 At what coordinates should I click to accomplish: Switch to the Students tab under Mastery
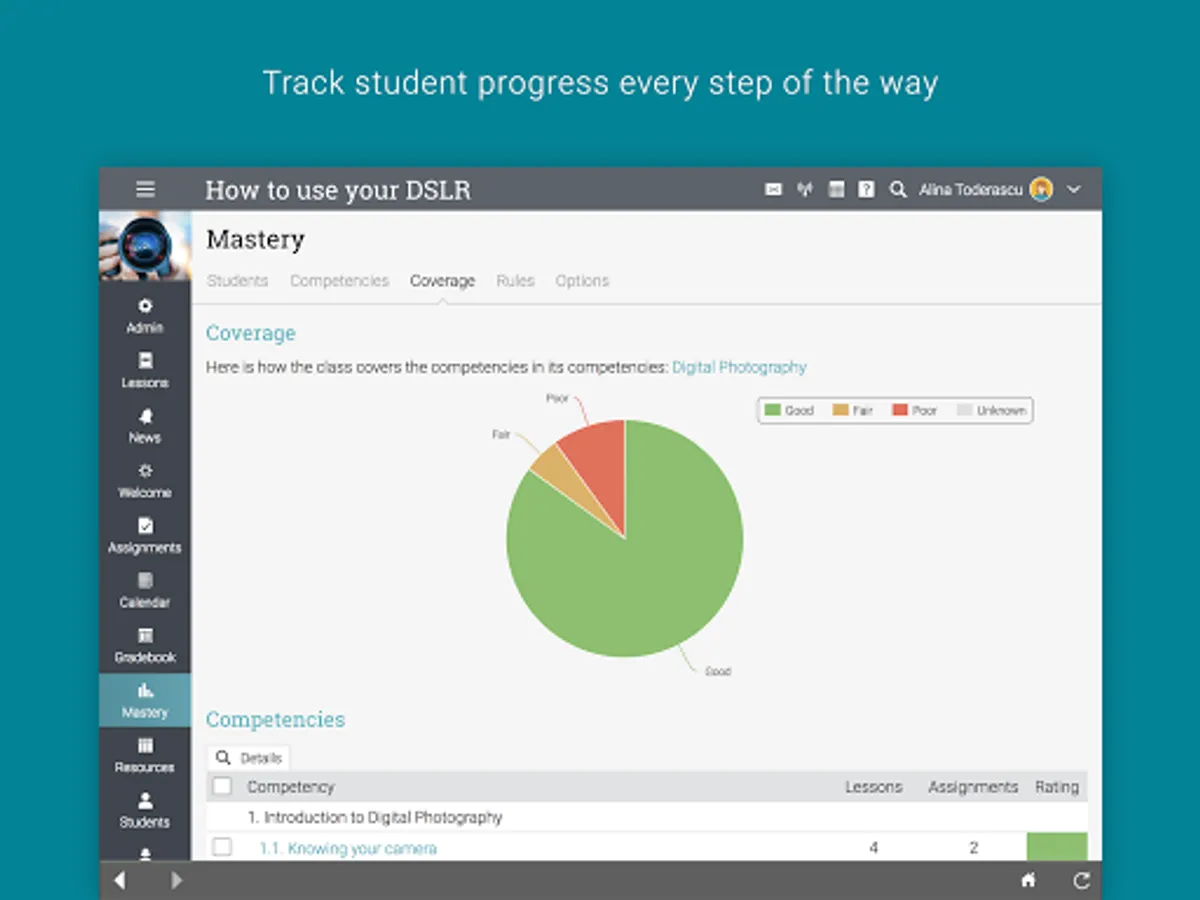coord(237,281)
